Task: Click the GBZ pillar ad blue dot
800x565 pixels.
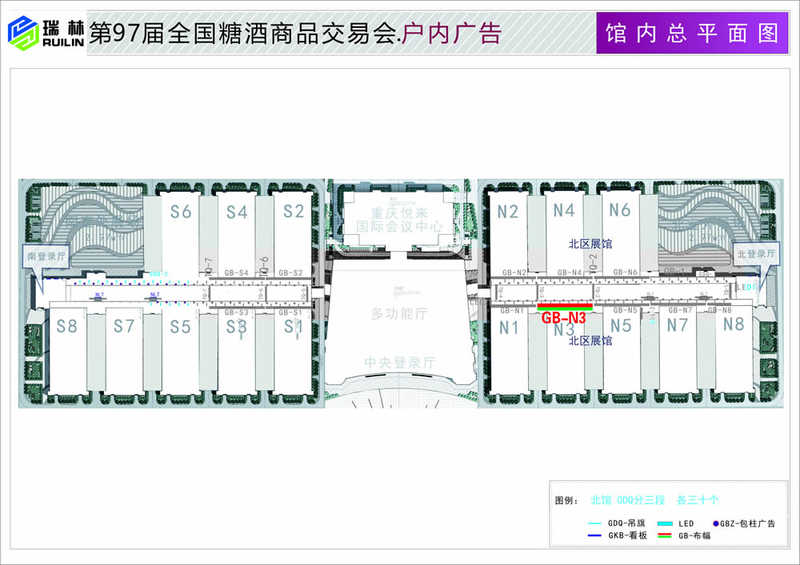Action: coord(716,523)
